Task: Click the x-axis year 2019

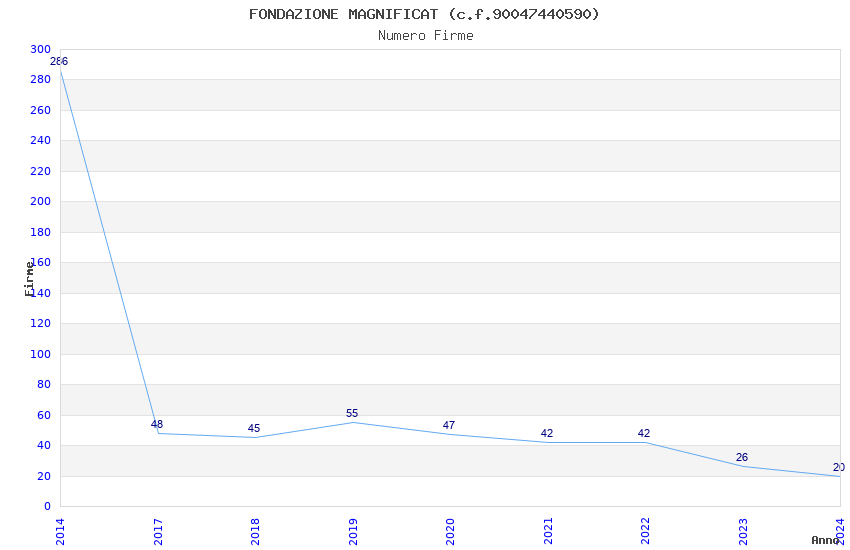Action: click(353, 532)
